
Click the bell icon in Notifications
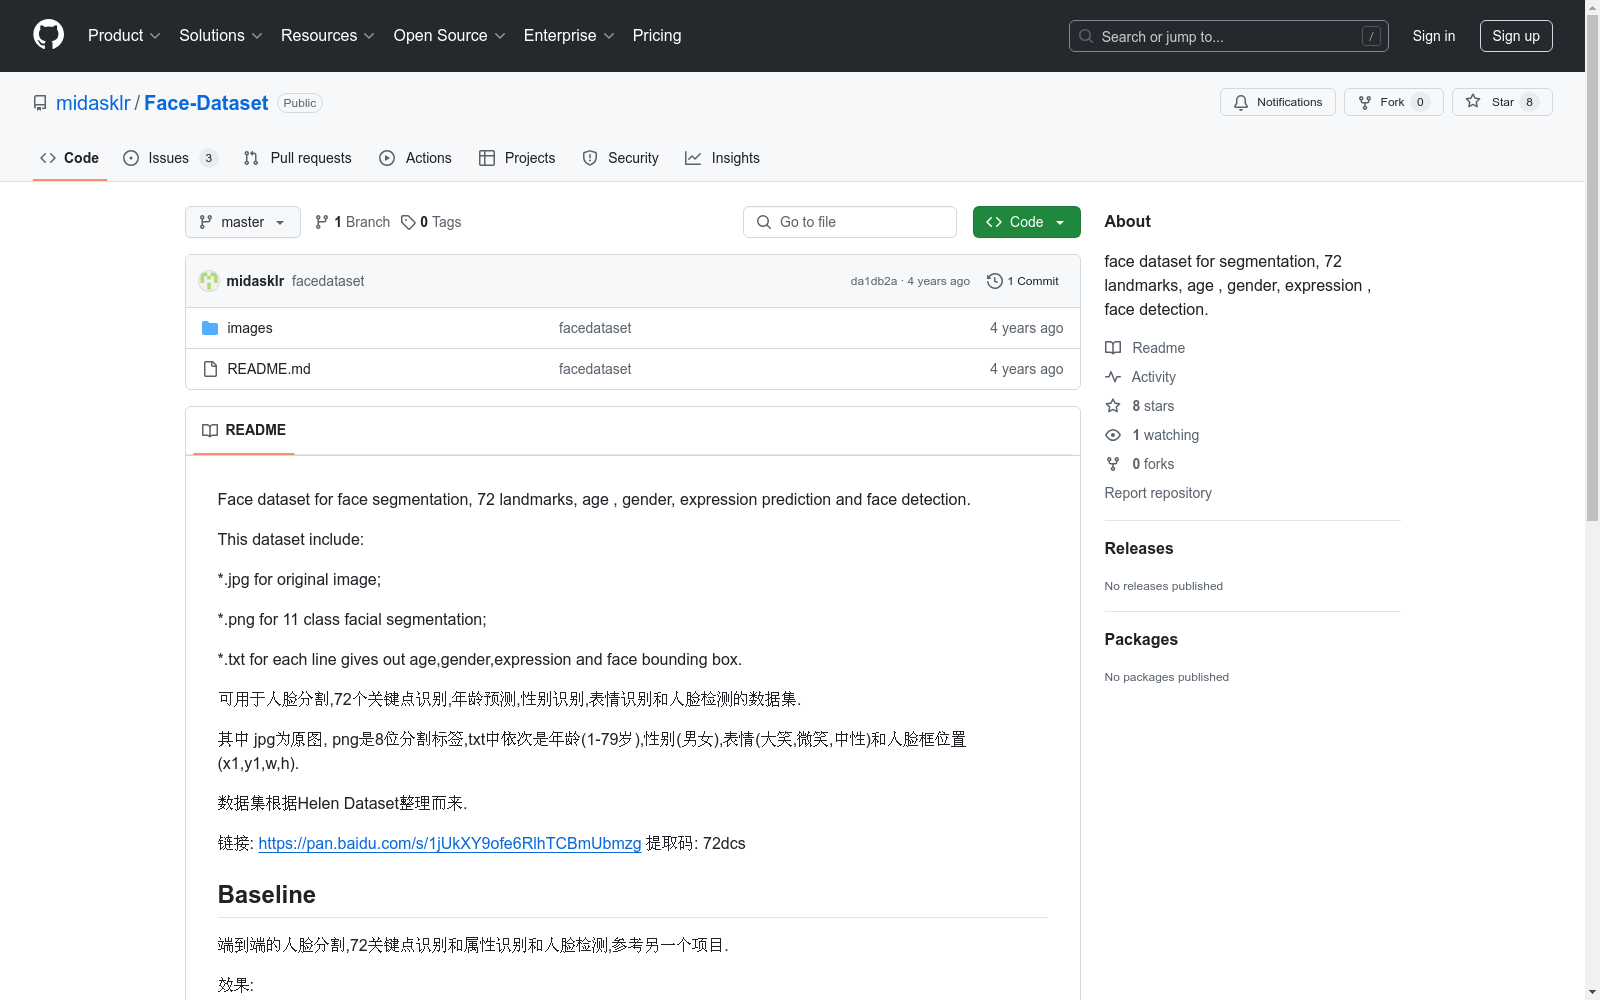click(x=1241, y=102)
